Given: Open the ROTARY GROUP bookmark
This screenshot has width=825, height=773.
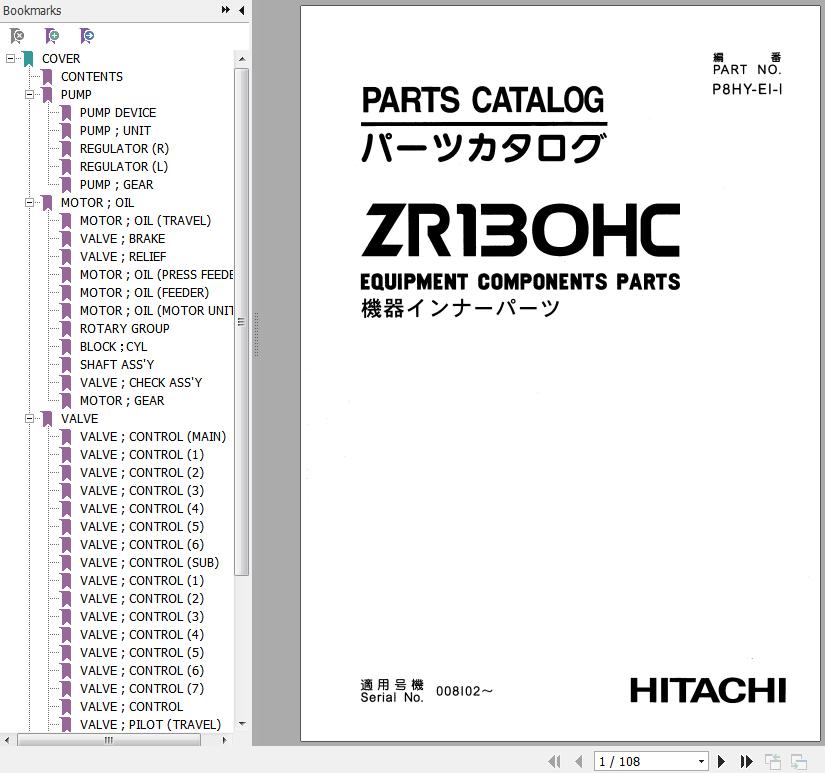Looking at the screenshot, I should pos(124,329).
